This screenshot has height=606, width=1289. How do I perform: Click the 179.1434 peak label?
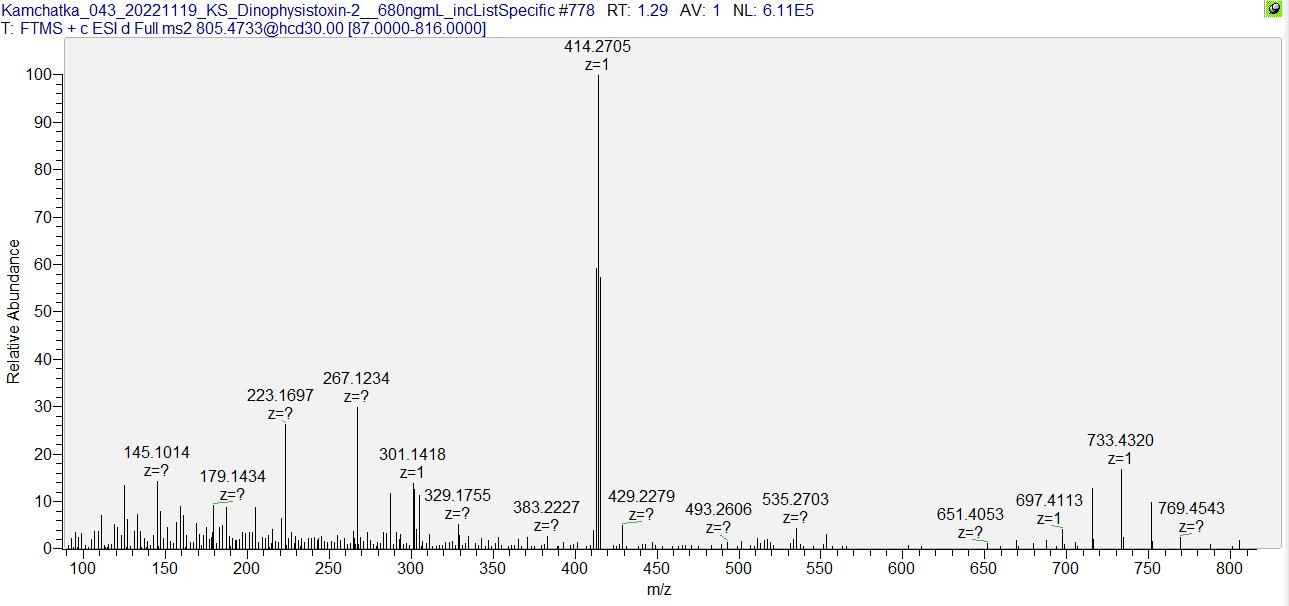[232, 477]
